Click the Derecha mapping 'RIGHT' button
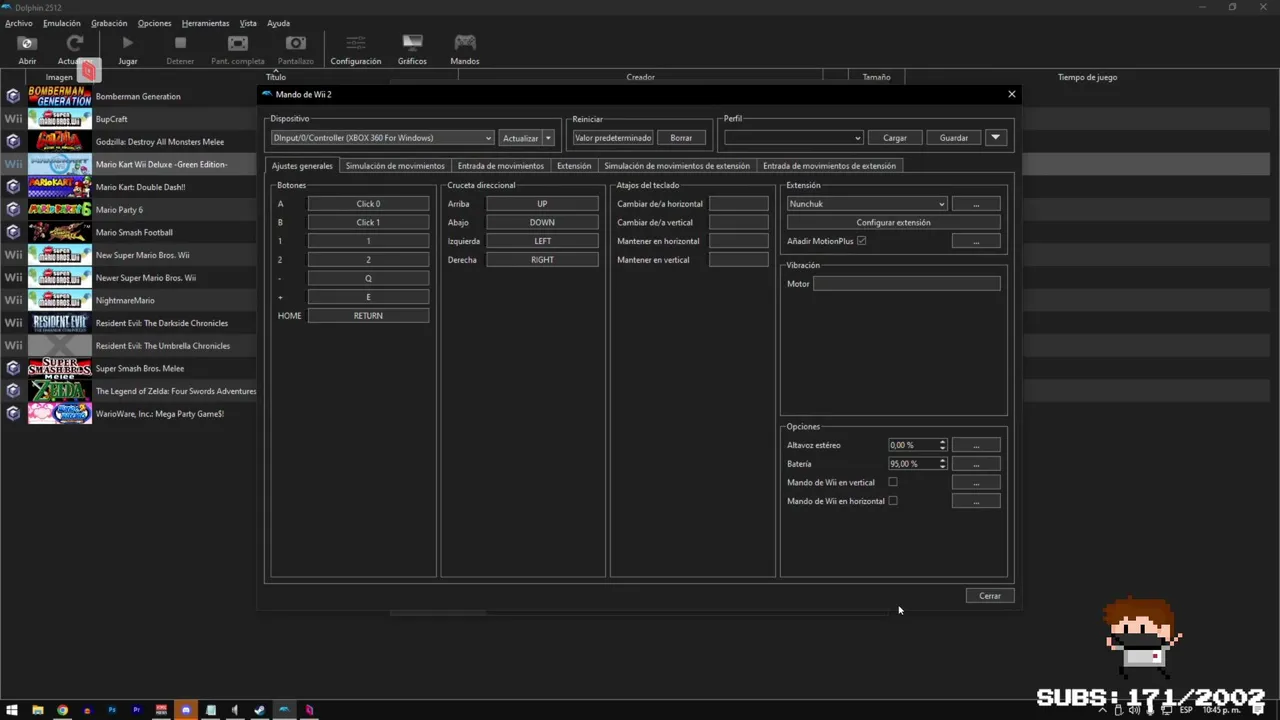 pyautogui.click(x=542, y=260)
